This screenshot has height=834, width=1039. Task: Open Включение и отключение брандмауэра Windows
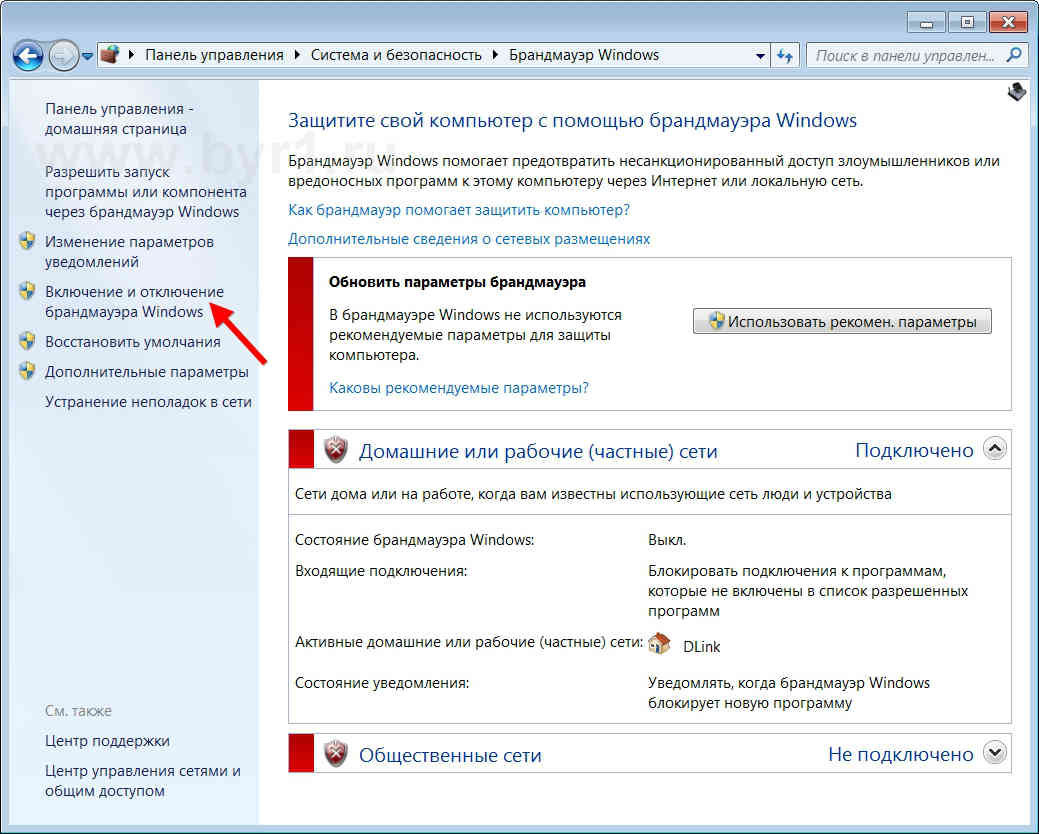pos(134,301)
